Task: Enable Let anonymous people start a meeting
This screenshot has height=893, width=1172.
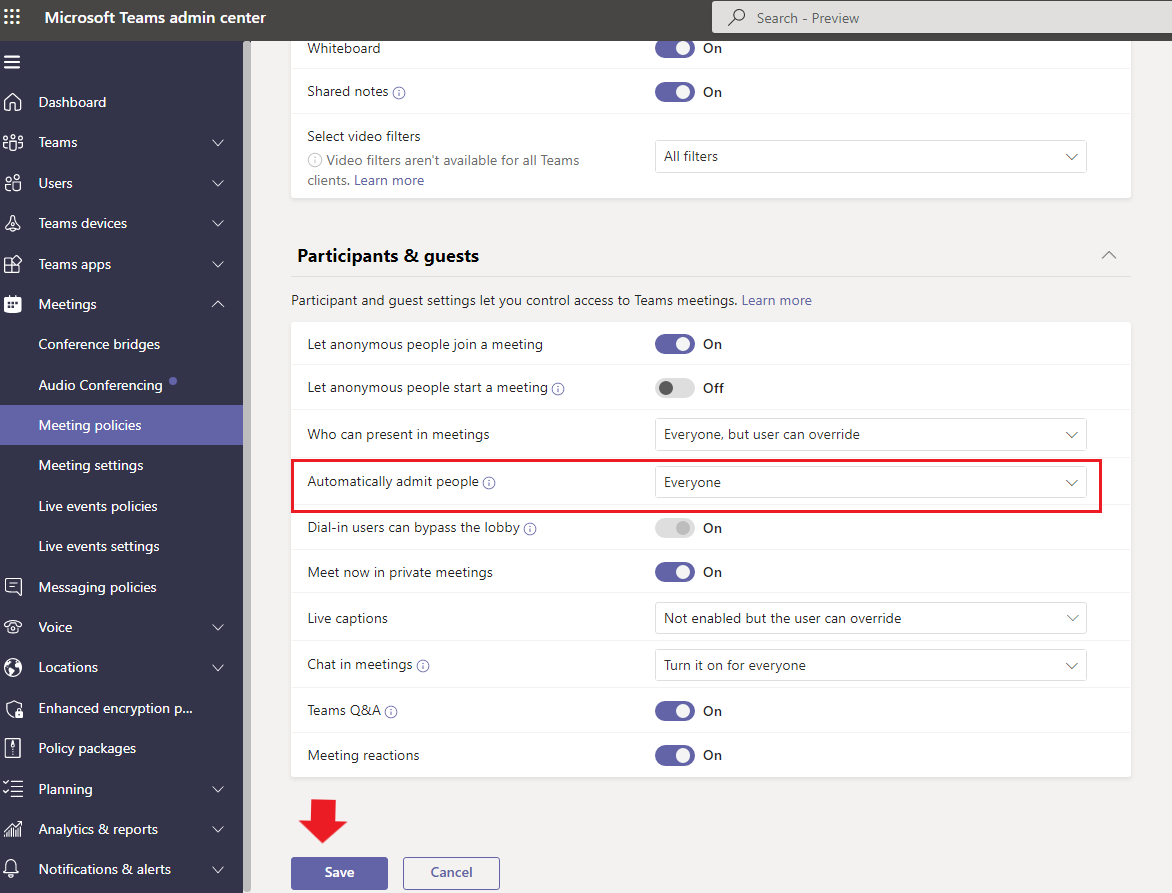Action: pyautogui.click(x=675, y=388)
